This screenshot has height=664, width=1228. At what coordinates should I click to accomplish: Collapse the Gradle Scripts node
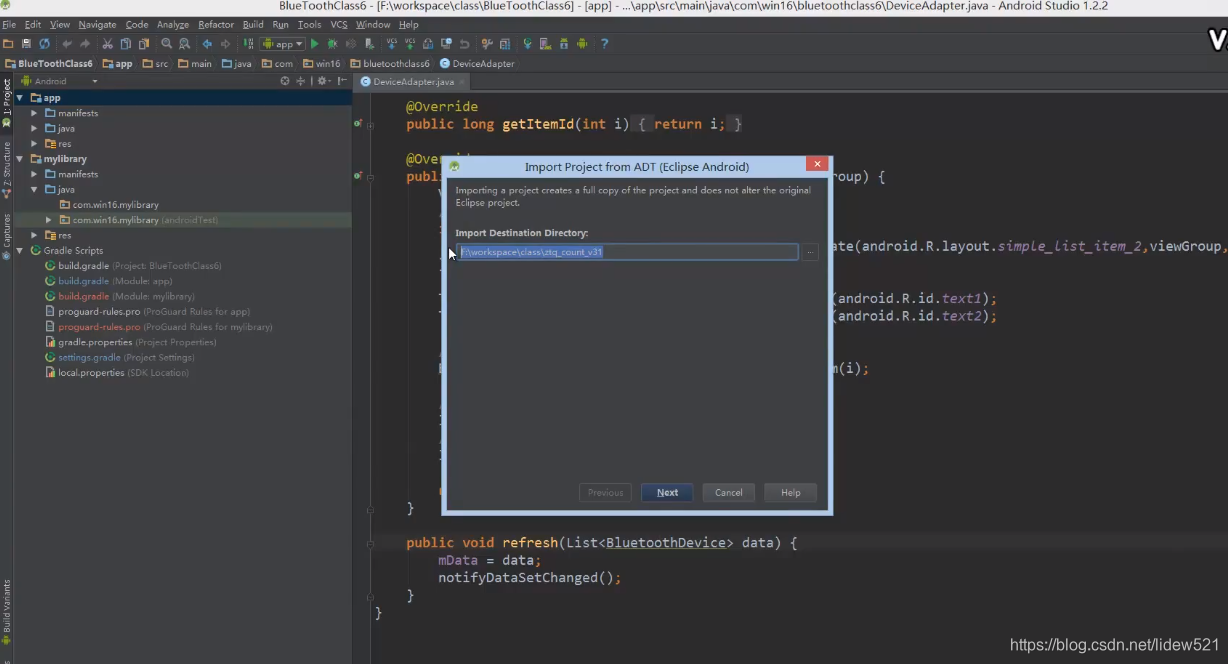[x=19, y=250]
